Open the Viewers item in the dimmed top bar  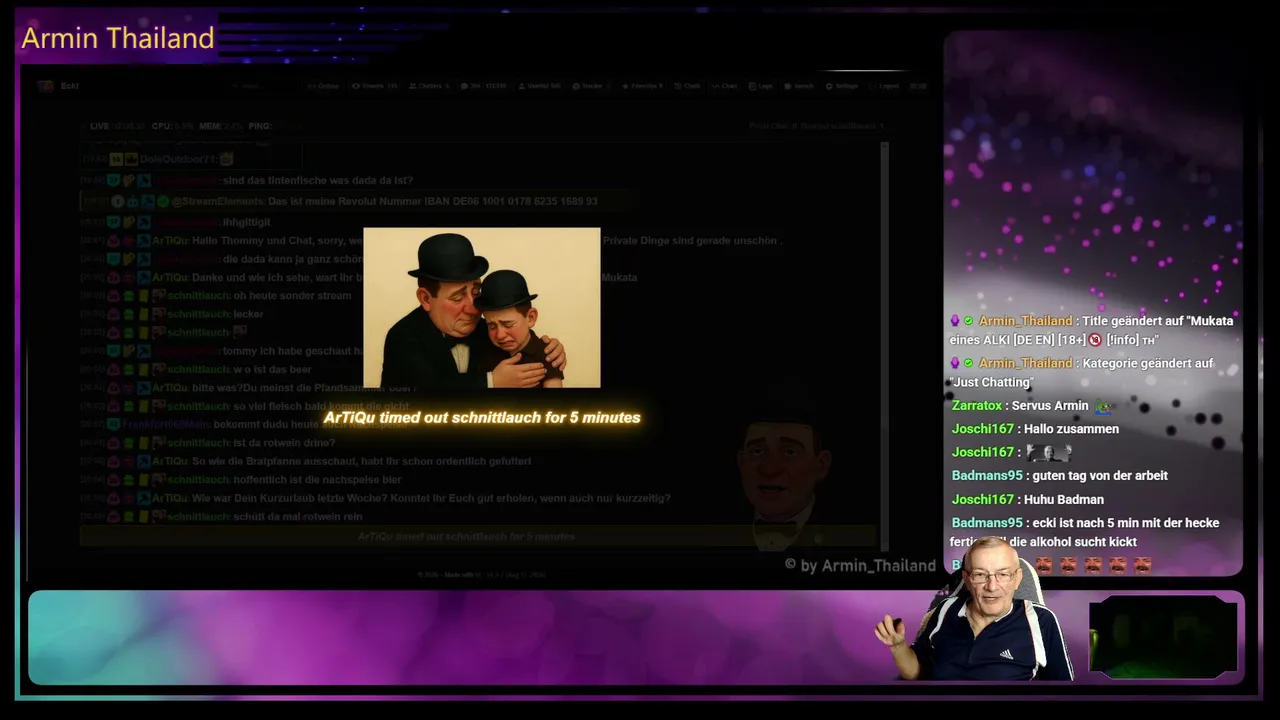click(x=375, y=86)
